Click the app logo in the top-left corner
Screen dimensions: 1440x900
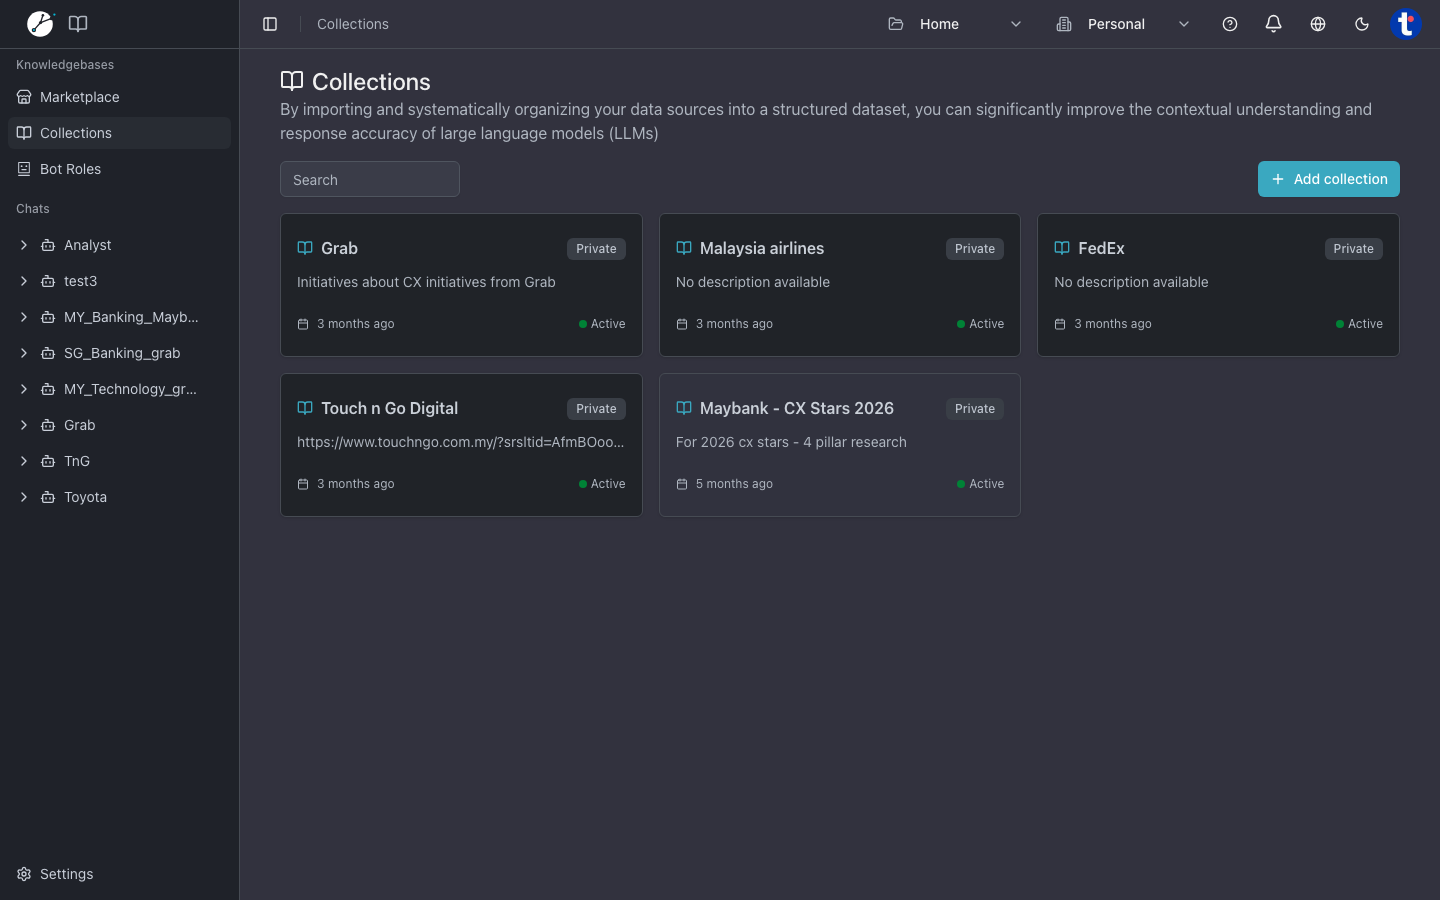click(x=40, y=23)
